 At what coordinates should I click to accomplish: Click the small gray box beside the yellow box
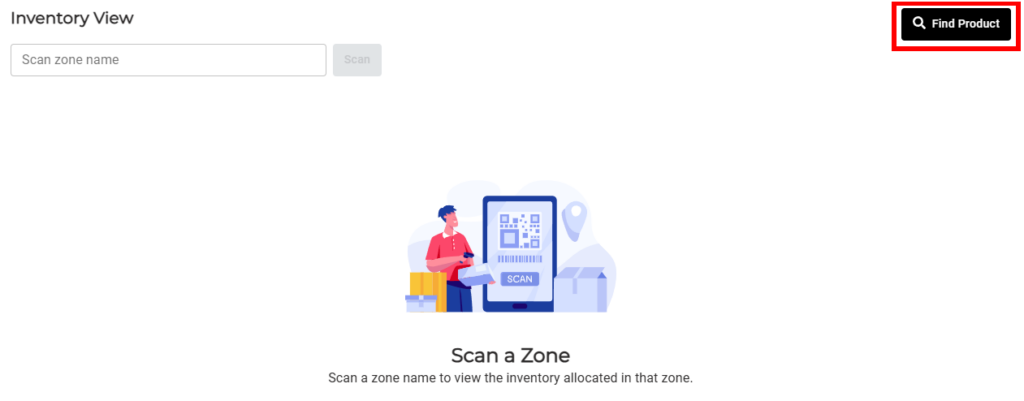421,304
